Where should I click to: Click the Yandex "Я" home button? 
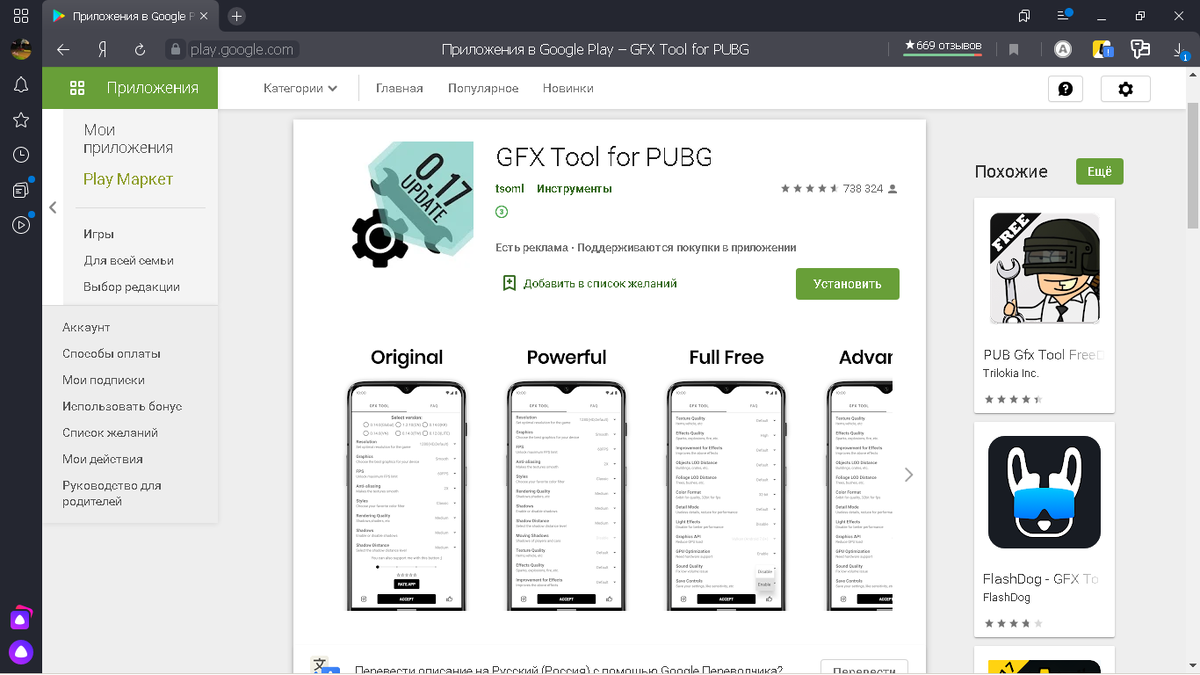(102, 49)
